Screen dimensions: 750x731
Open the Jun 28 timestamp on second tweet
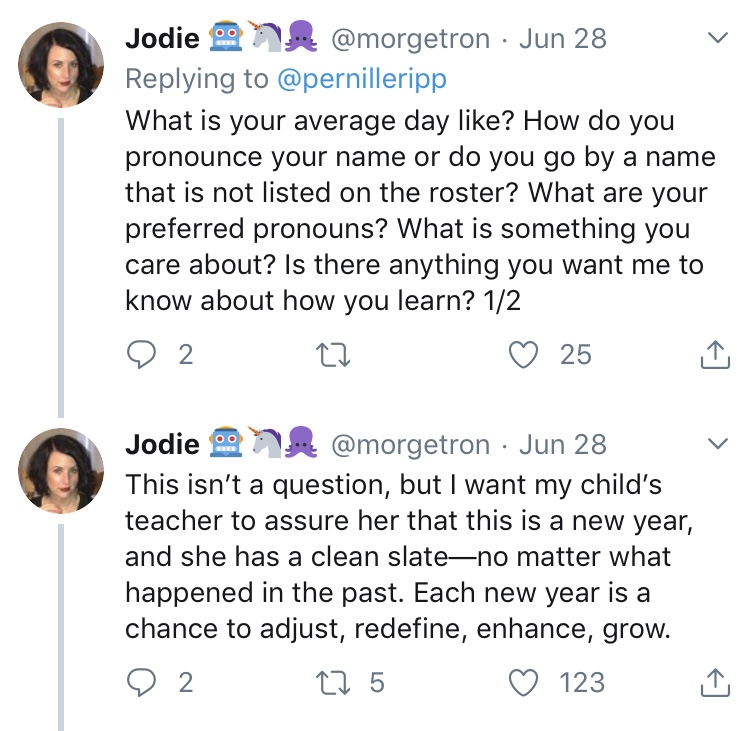pos(563,444)
